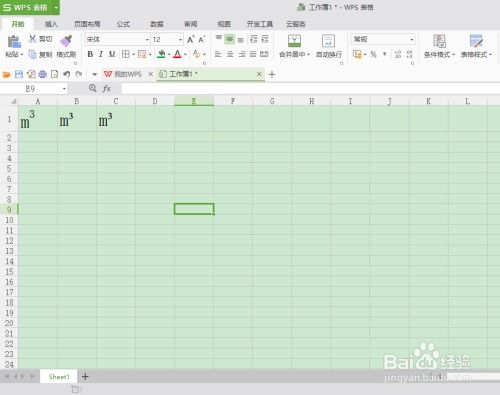Click the open folder icon in quick toolbar

tap(7, 74)
